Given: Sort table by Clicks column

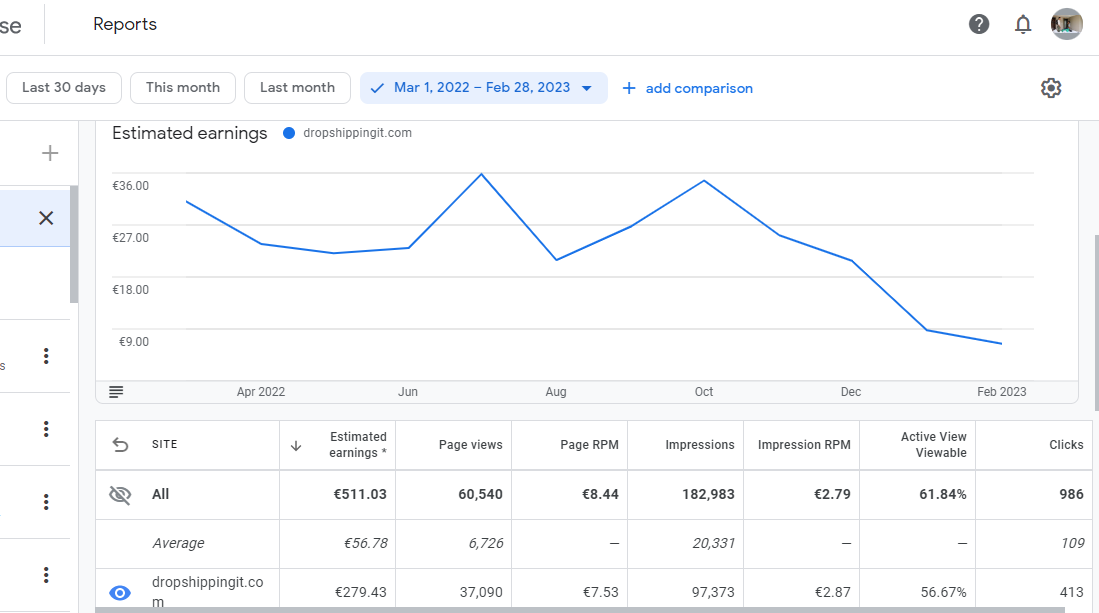Looking at the screenshot, I should click(1066, 445).
